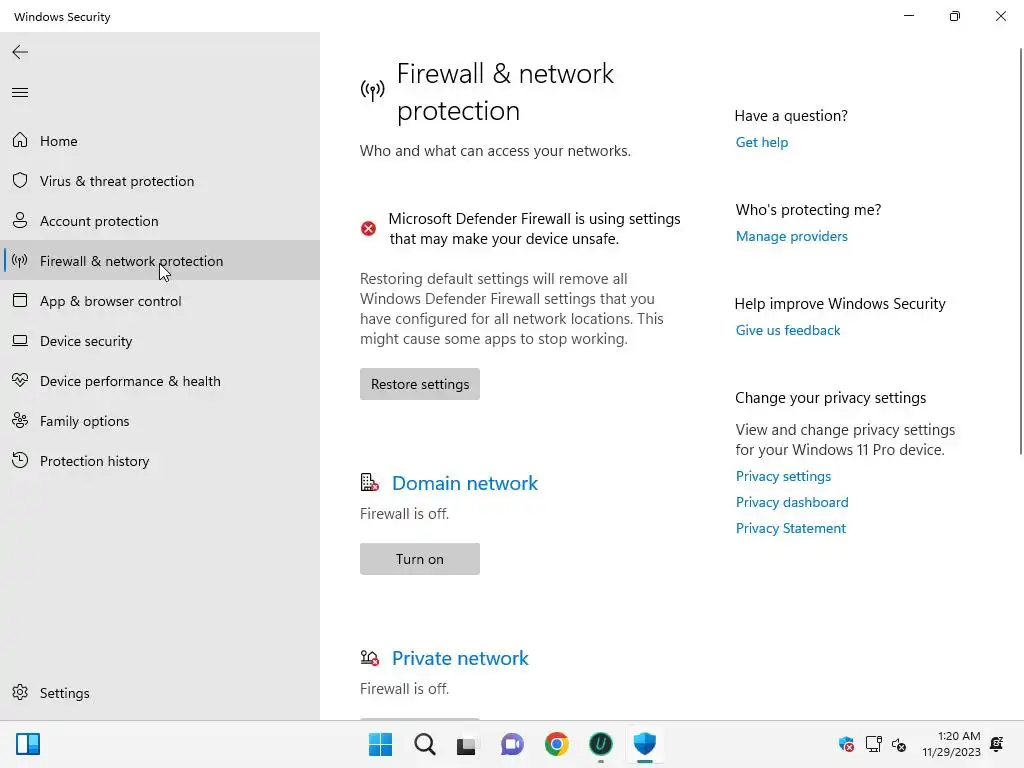Open the Home section

click(58, 141)
